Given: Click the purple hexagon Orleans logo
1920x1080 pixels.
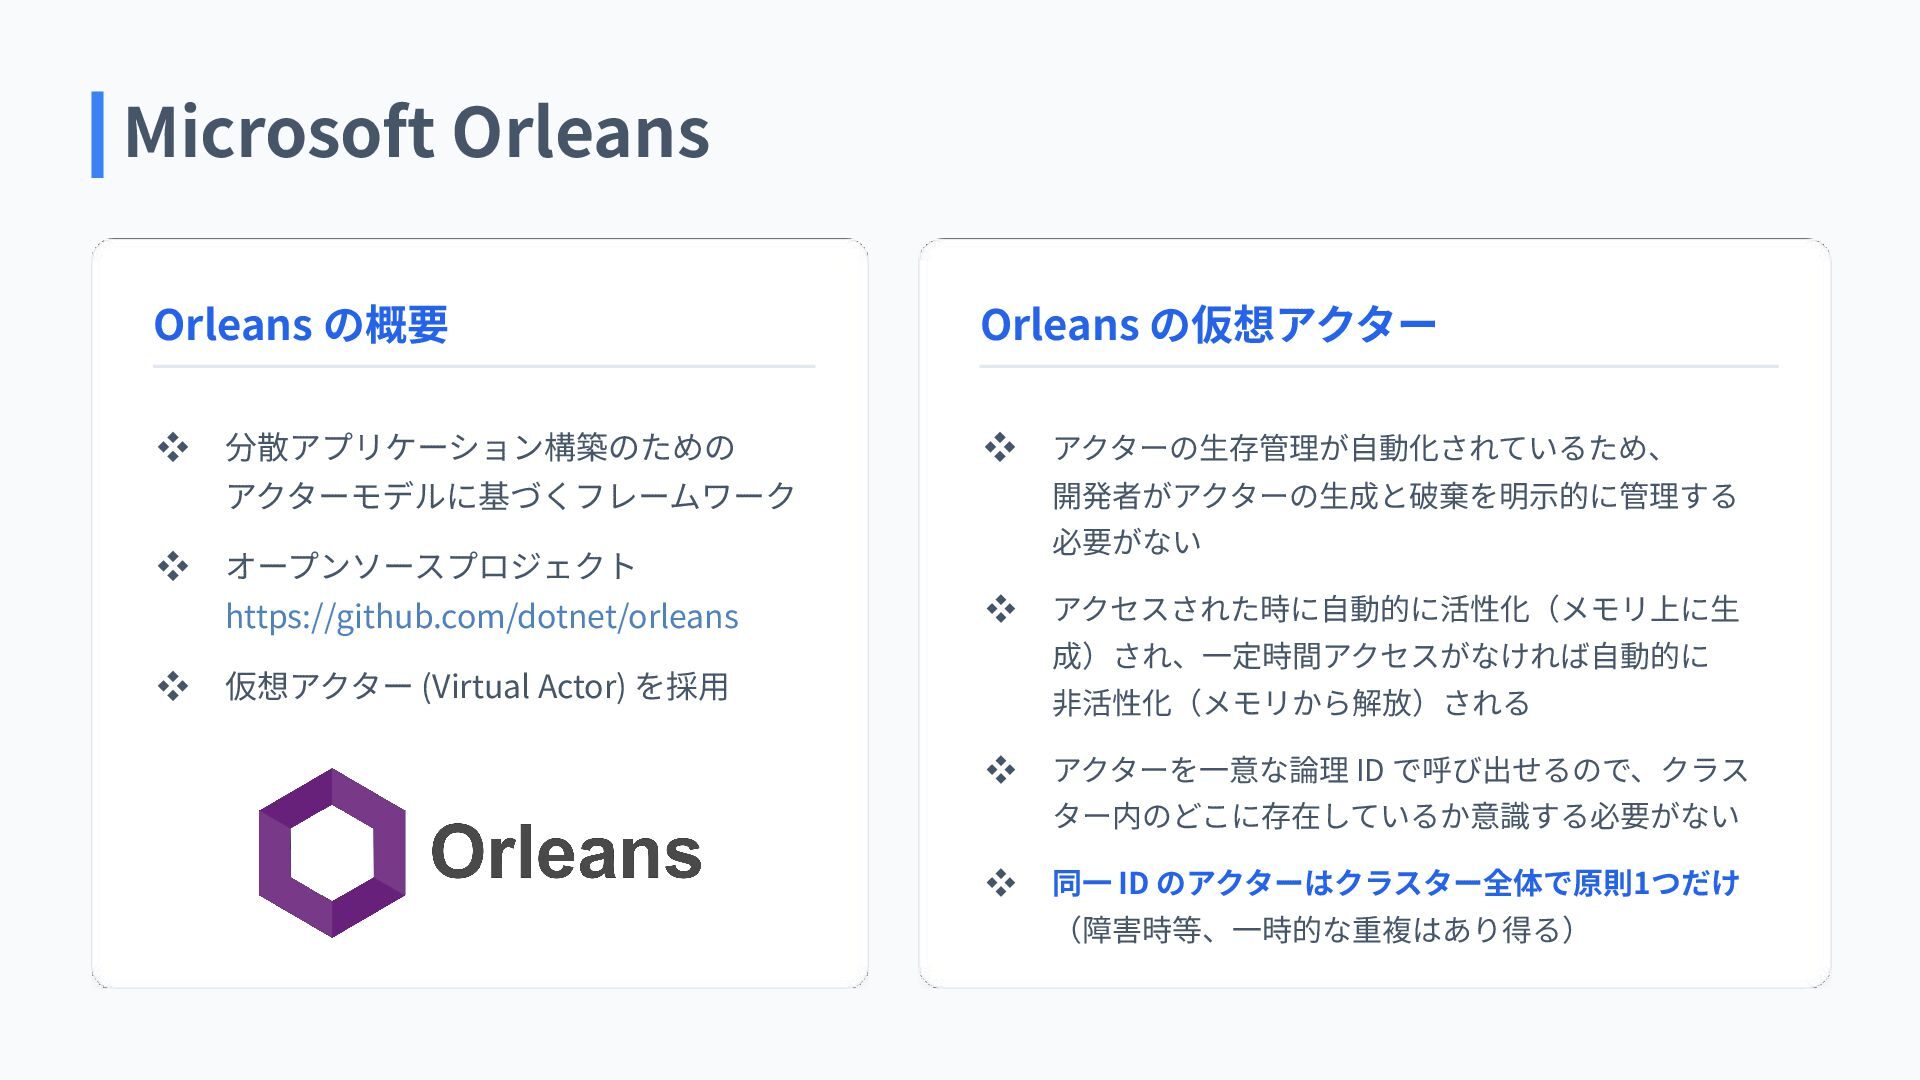Looking at the screenshot, I should point(332,852).
